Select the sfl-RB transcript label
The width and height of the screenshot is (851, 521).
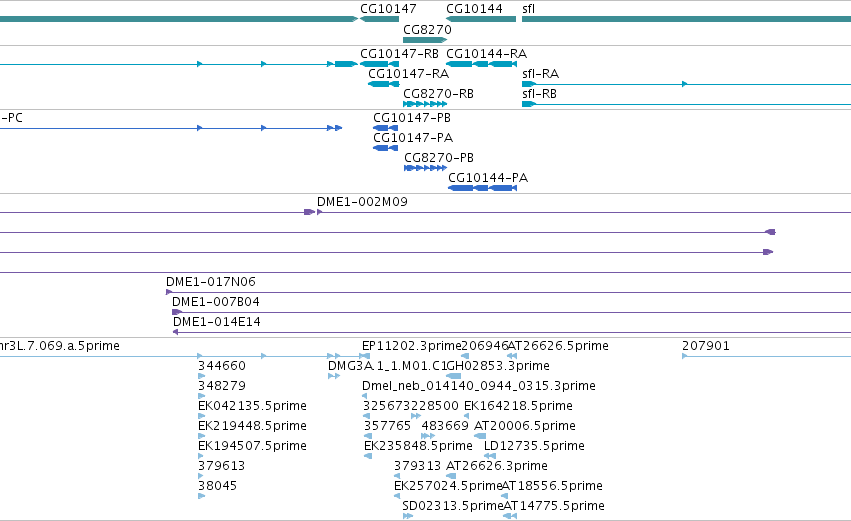pyautogui.click(x=539, y=94)
